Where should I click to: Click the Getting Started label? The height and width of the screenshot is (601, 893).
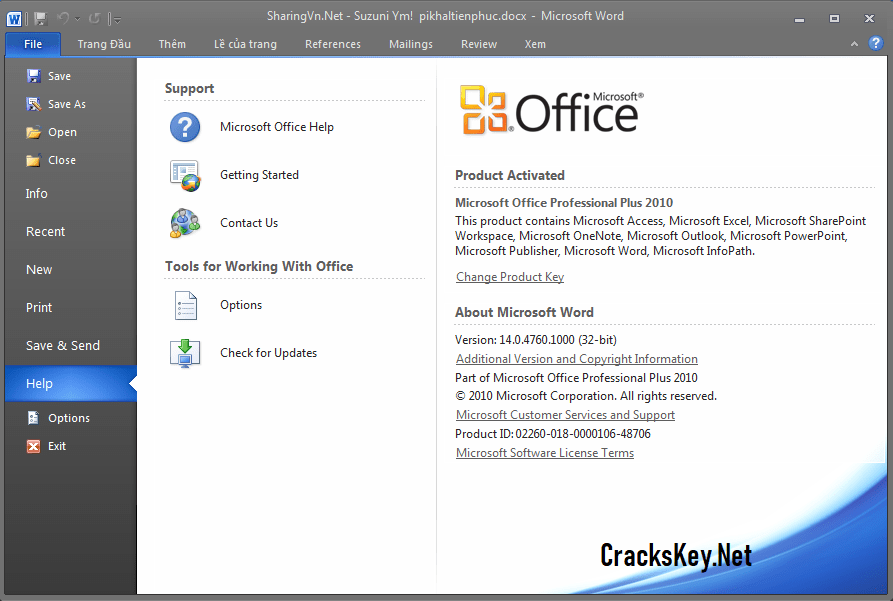point(259,175)
